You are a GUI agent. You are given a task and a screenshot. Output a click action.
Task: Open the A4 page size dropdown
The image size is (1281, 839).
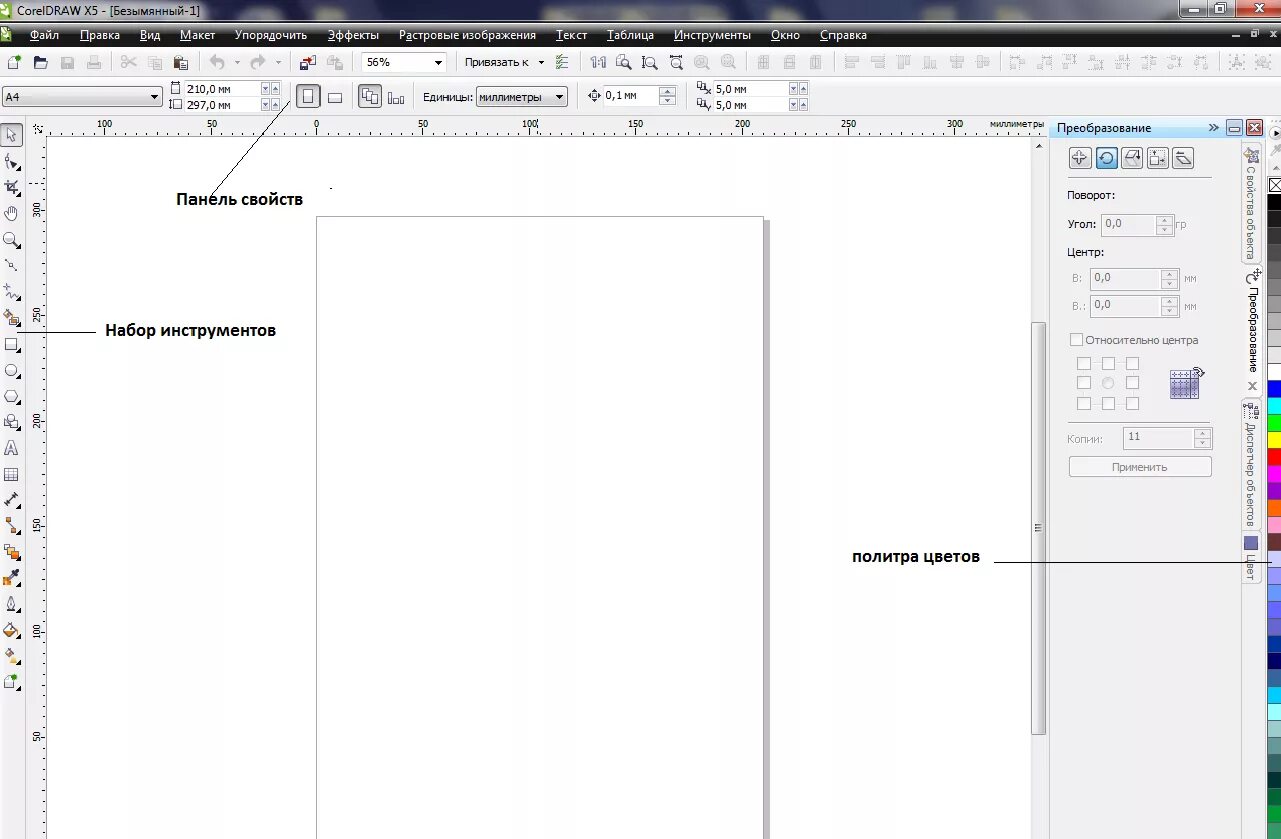click(x=155, y=97)
